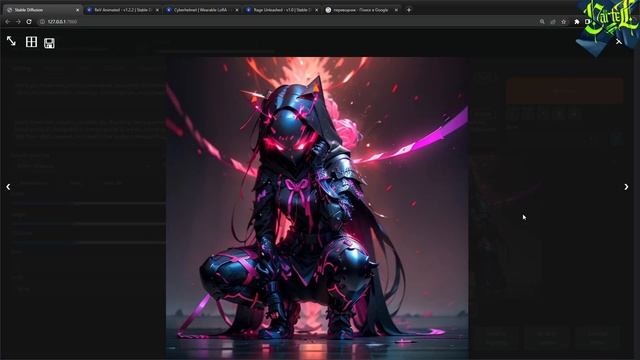This screenshot has height=360, width=640.
Task: Close the Stable Diffusion tab
Action: (x=78, y=10)
